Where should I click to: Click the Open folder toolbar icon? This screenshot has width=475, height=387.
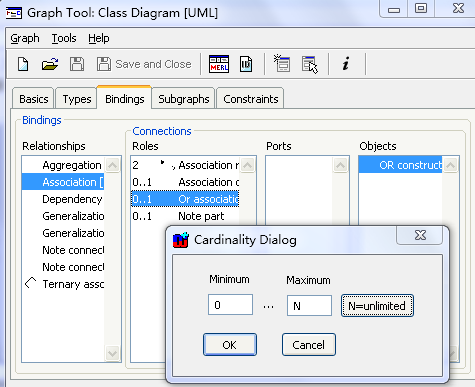coord(50,64)
